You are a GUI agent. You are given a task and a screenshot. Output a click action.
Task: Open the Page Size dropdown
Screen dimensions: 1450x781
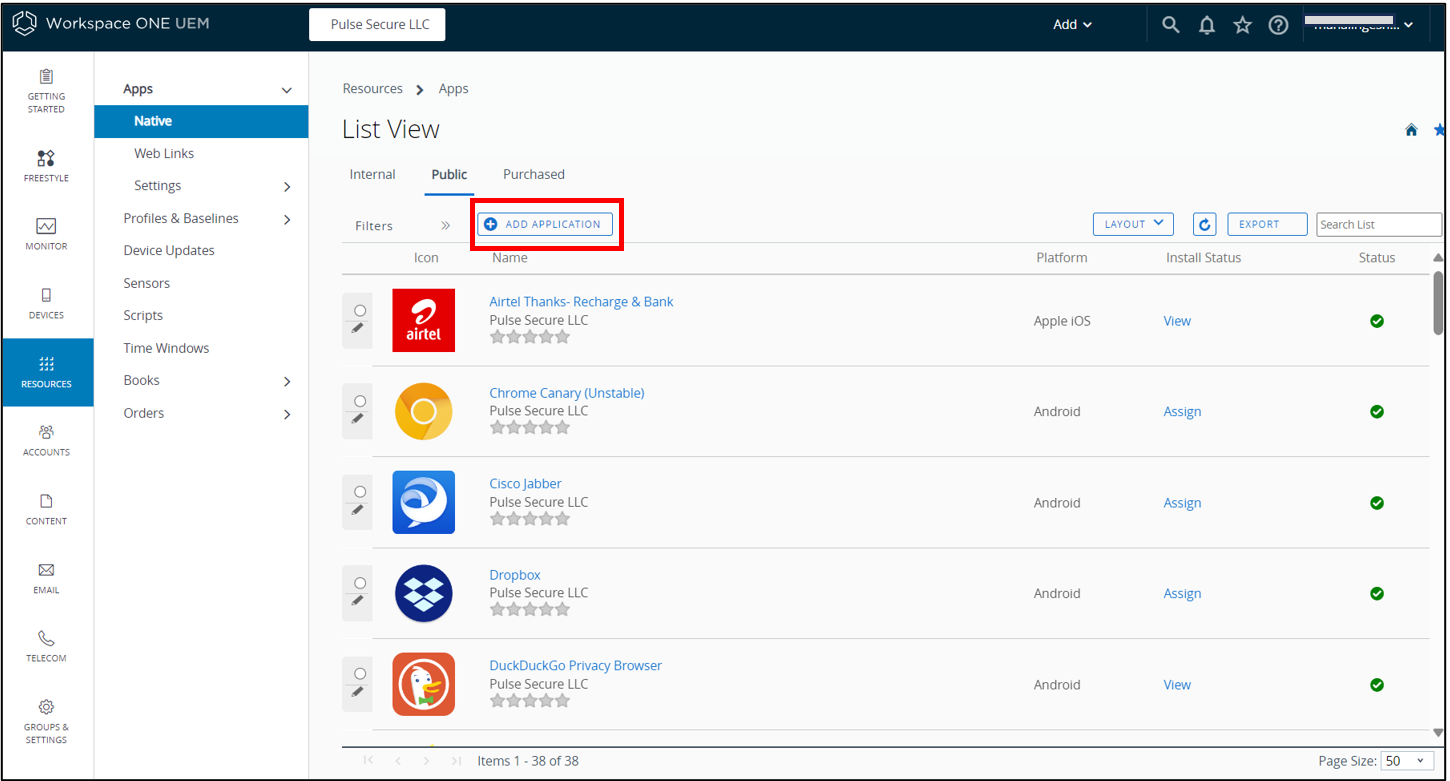pyautogui.click(x=1407, y=761)
